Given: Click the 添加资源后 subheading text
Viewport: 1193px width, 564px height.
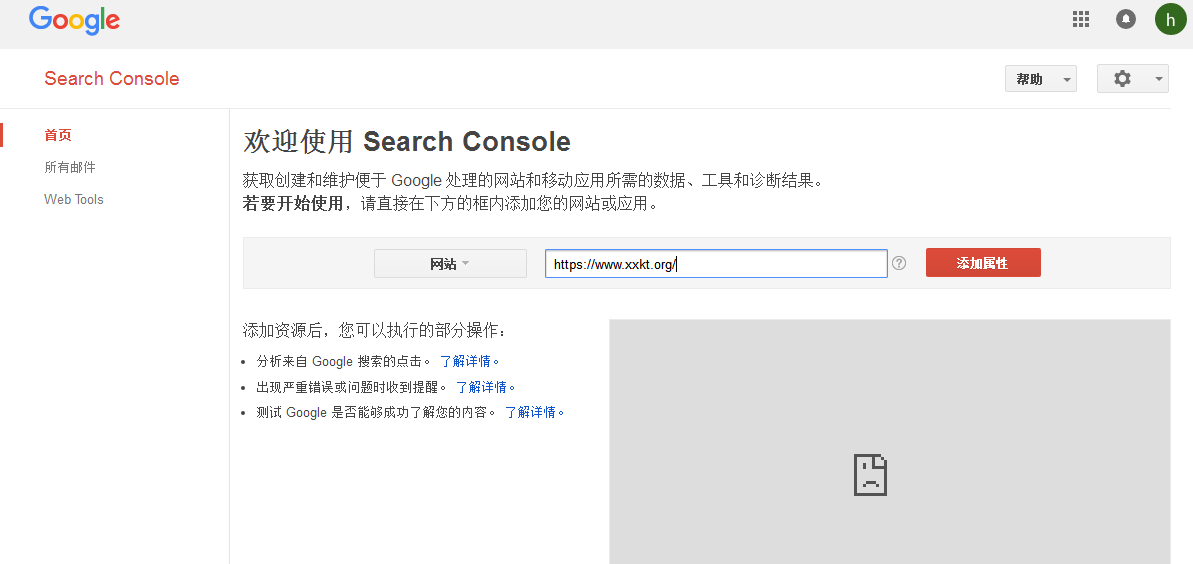Looking at the screenshot, I should [374, 330].
